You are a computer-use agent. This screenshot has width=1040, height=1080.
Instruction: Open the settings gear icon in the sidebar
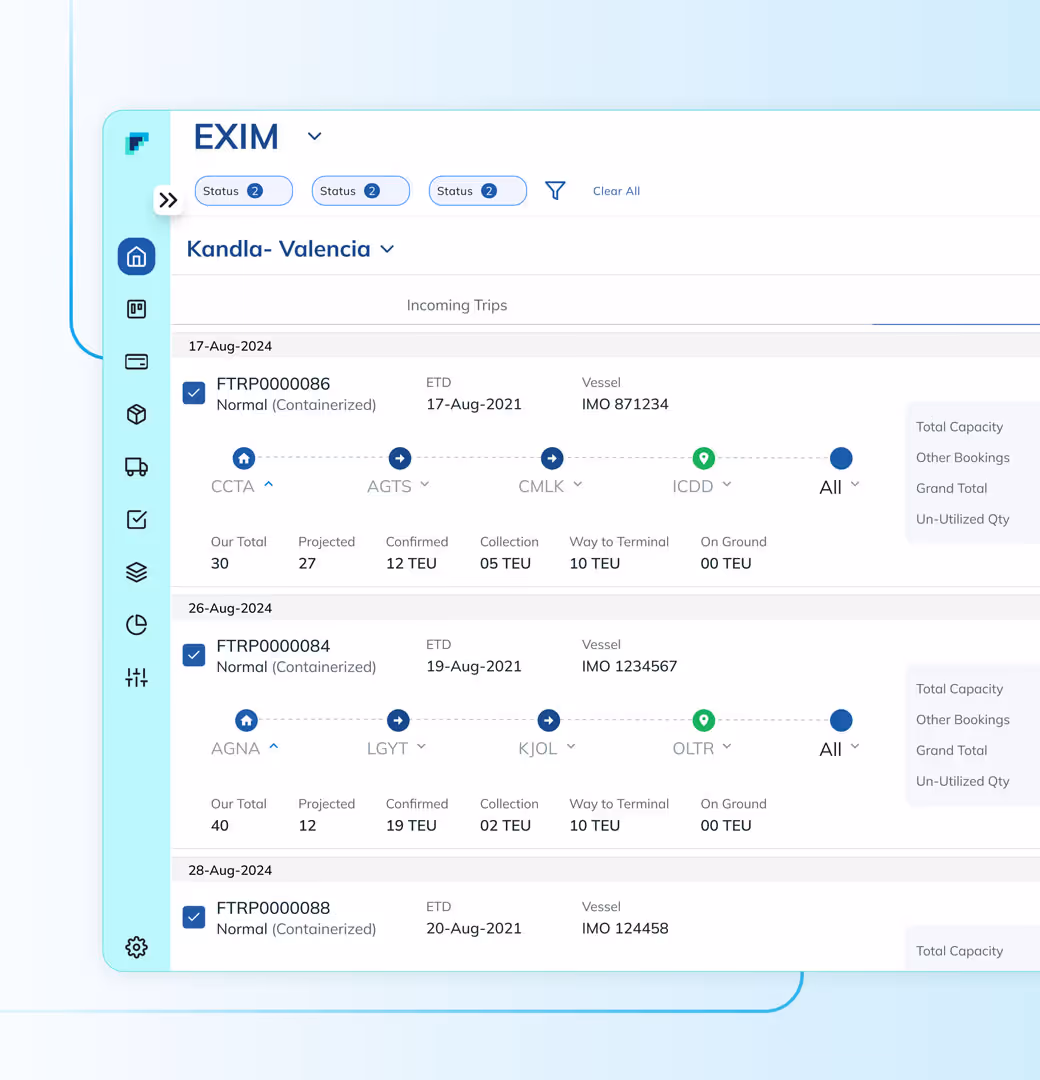pyautogui.click(x=136, y=947)
